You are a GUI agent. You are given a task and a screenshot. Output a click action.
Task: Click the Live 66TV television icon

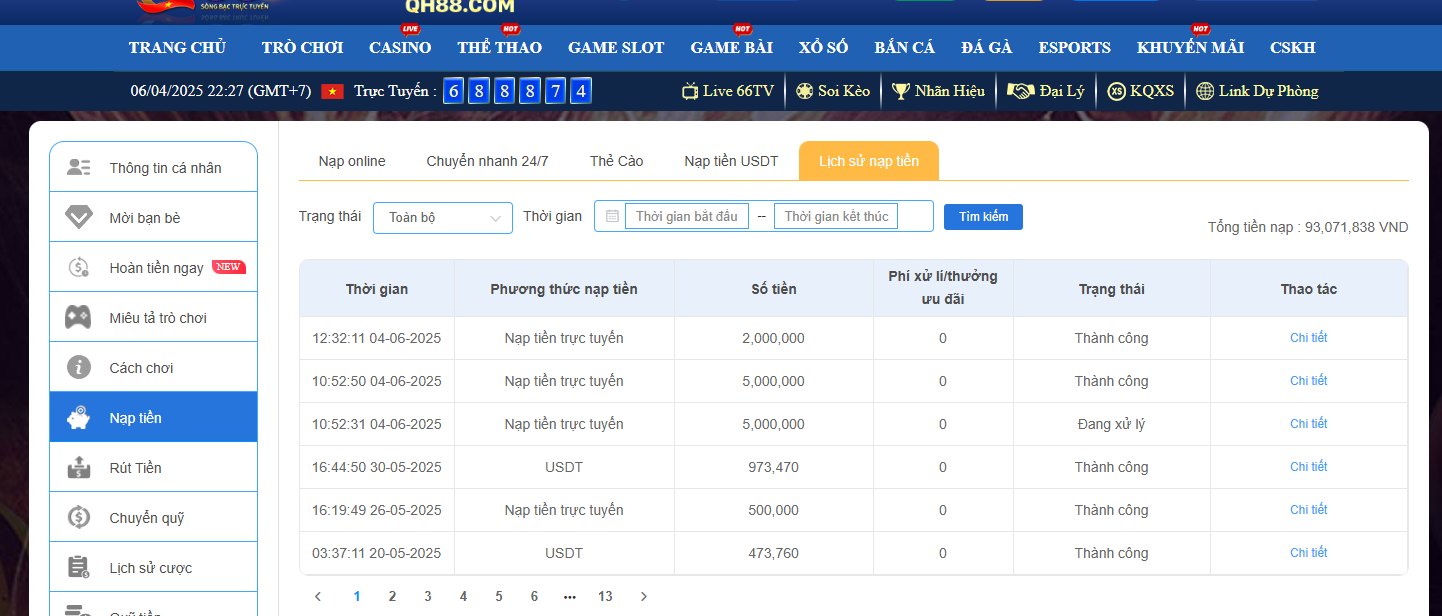(690, 91)
